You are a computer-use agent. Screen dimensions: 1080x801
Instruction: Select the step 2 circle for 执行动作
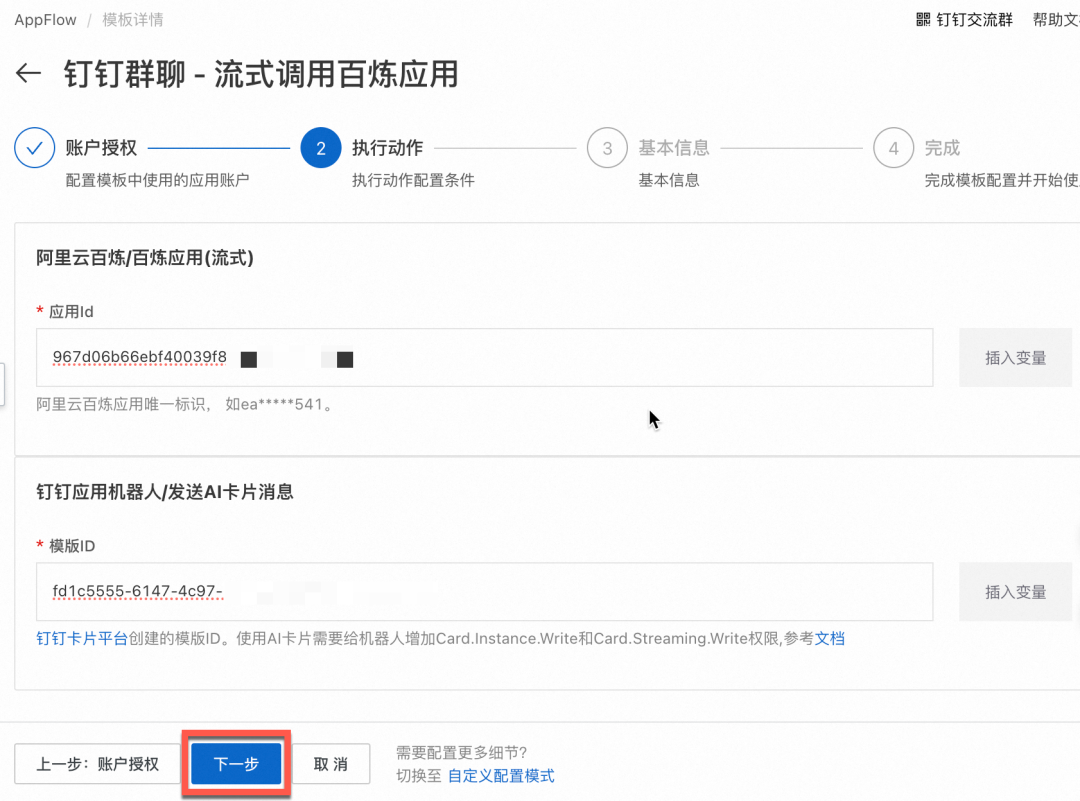(x=320, y=148)
